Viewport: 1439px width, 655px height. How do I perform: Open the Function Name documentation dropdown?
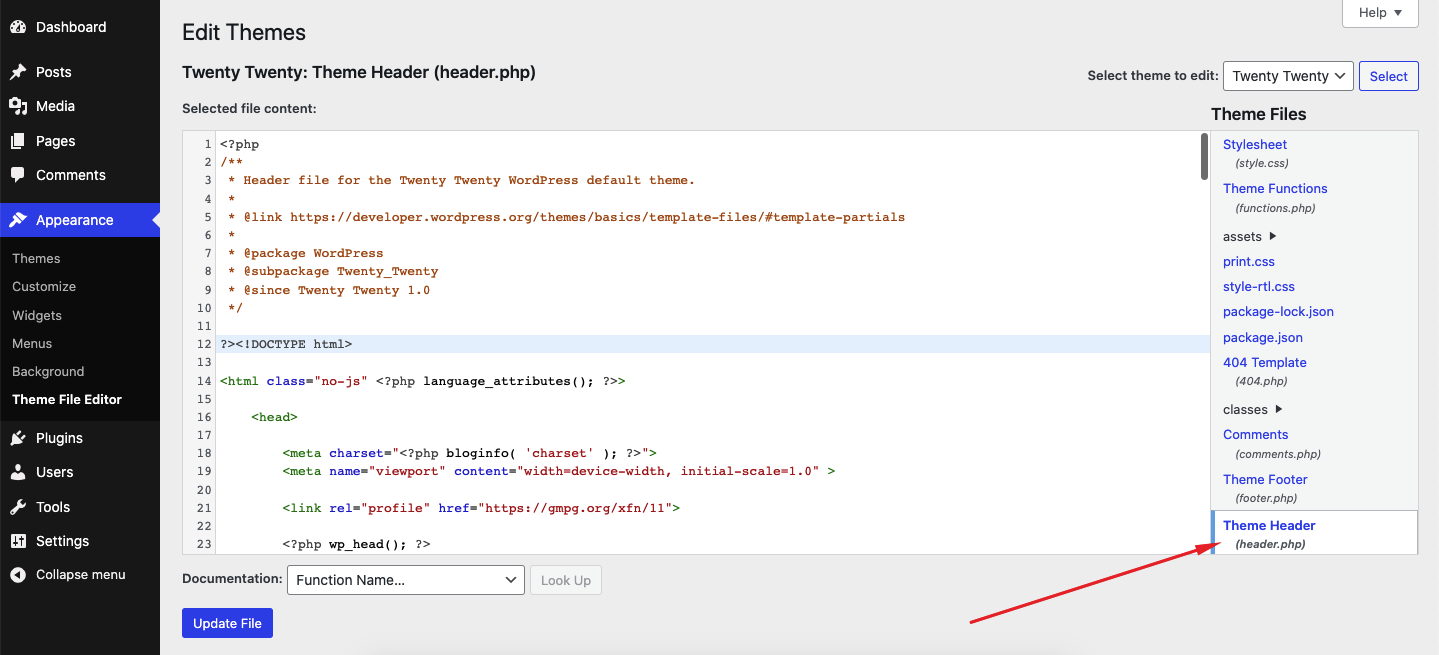[405, 579]
